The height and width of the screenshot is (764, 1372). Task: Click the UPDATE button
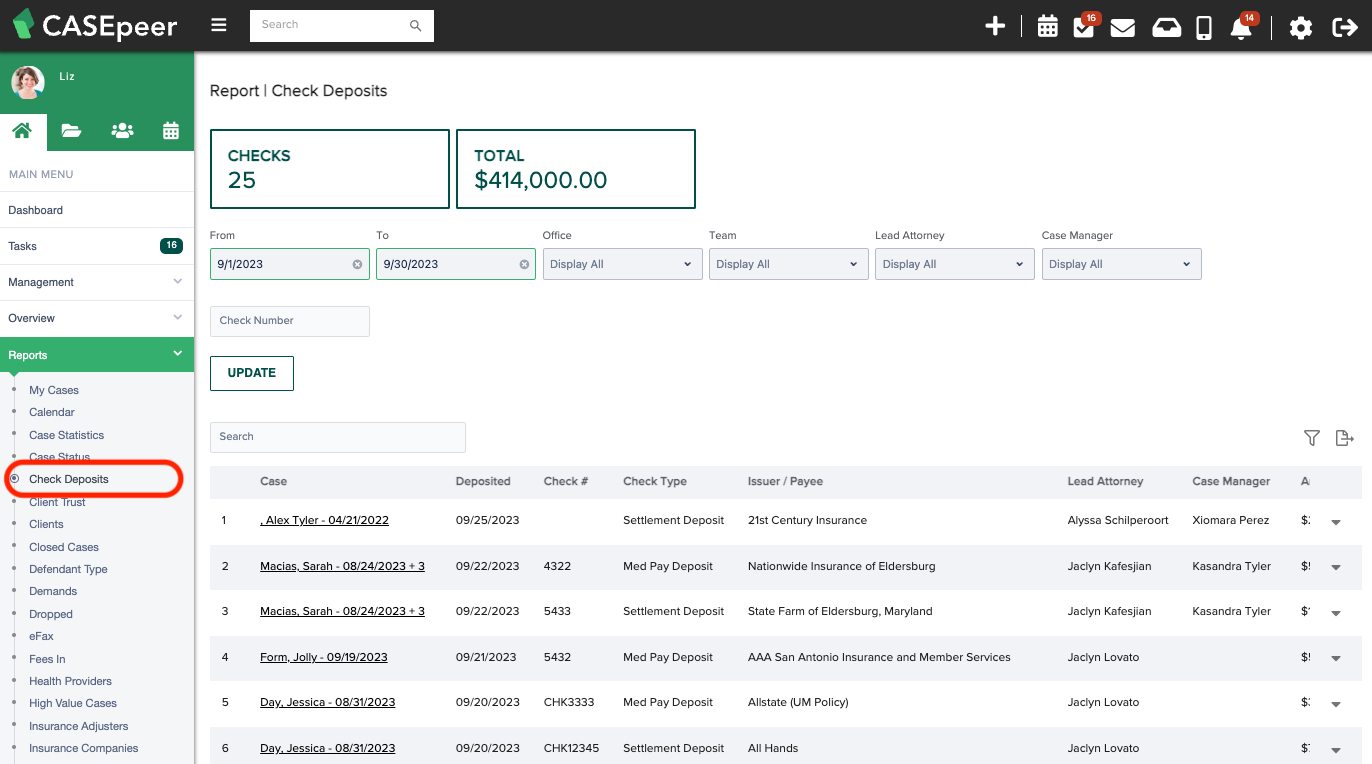click(252, 373)
